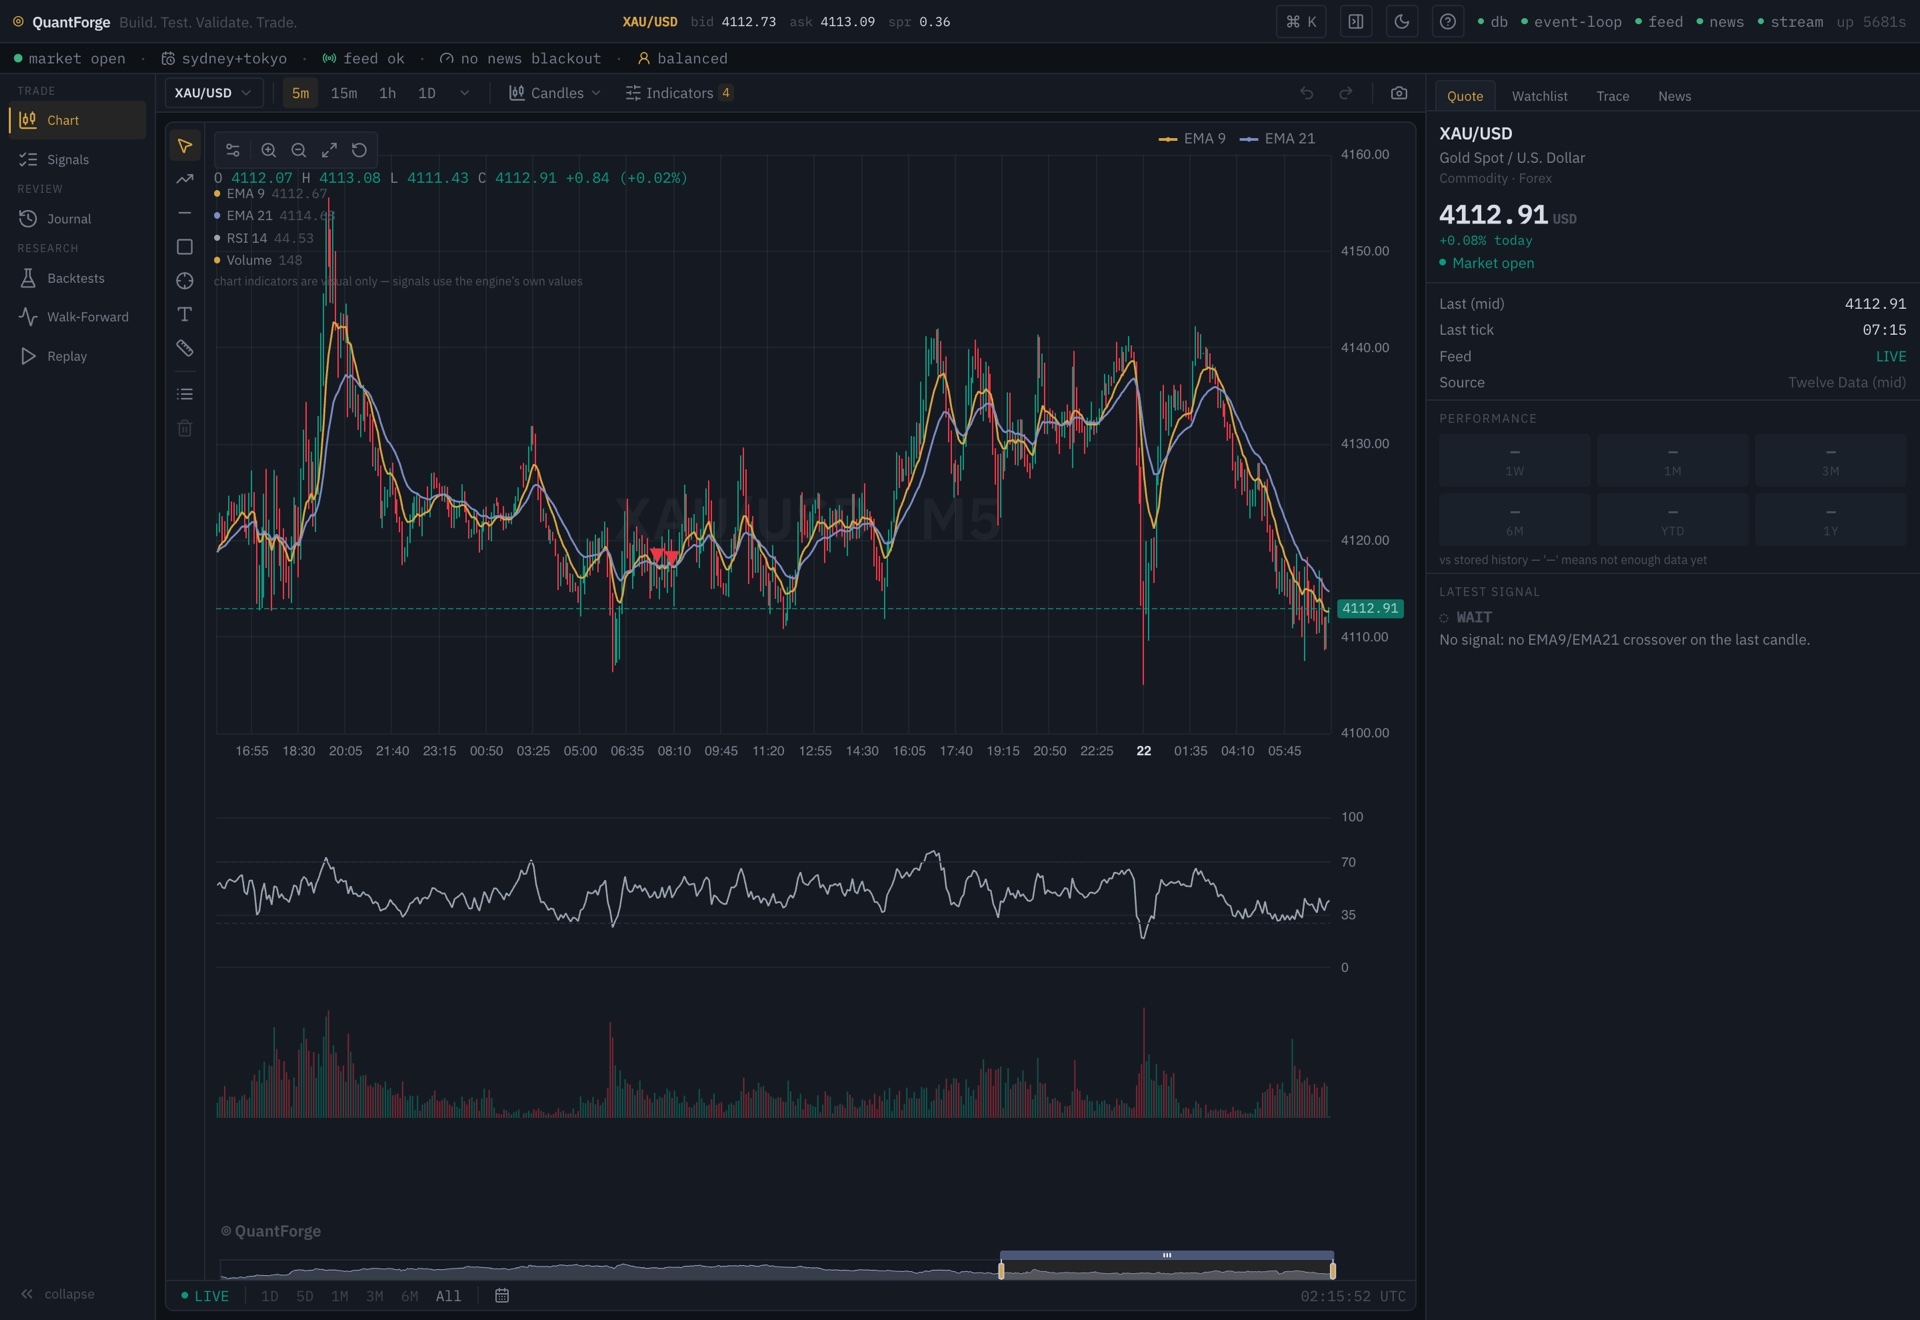
Task: Redo the chart action
Action: coord(1346,93)
